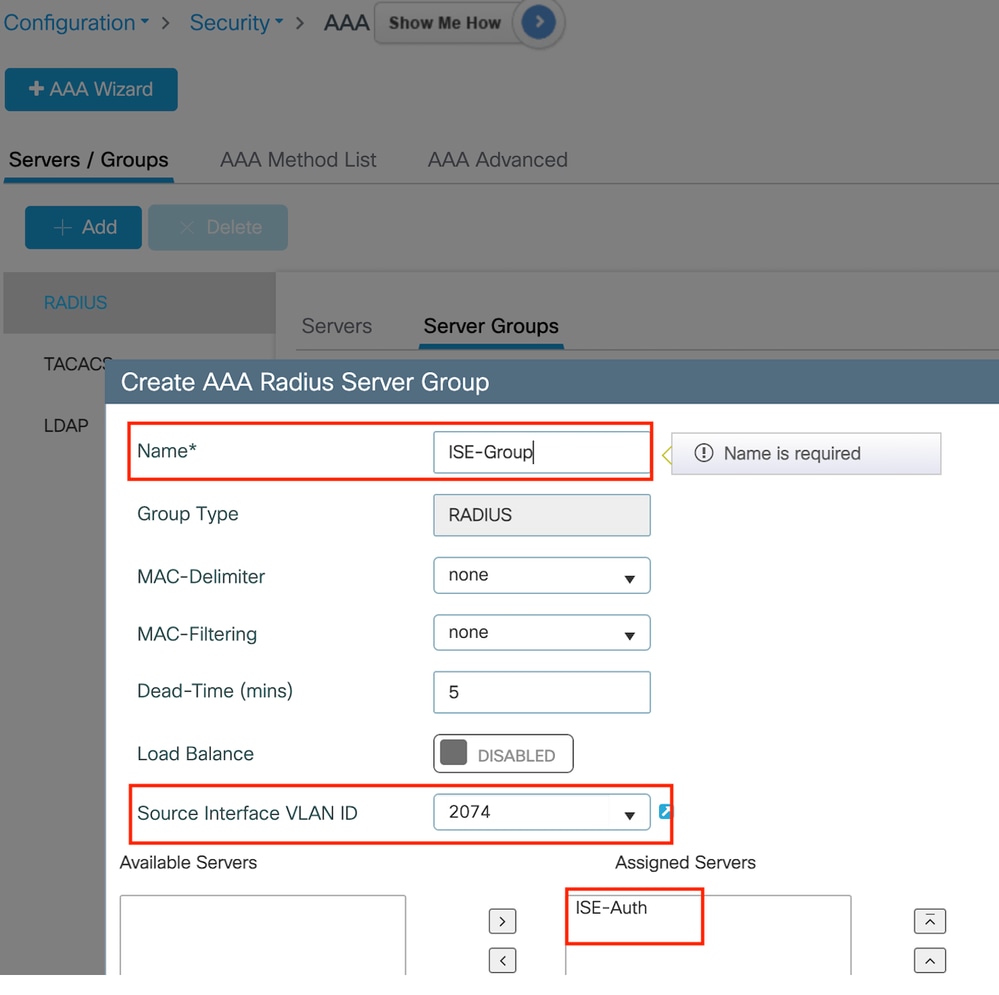This screenshot has width=999, height=995.
Task: Switch to the Servers / Groups tab
Action: click(x=89, y=160)
